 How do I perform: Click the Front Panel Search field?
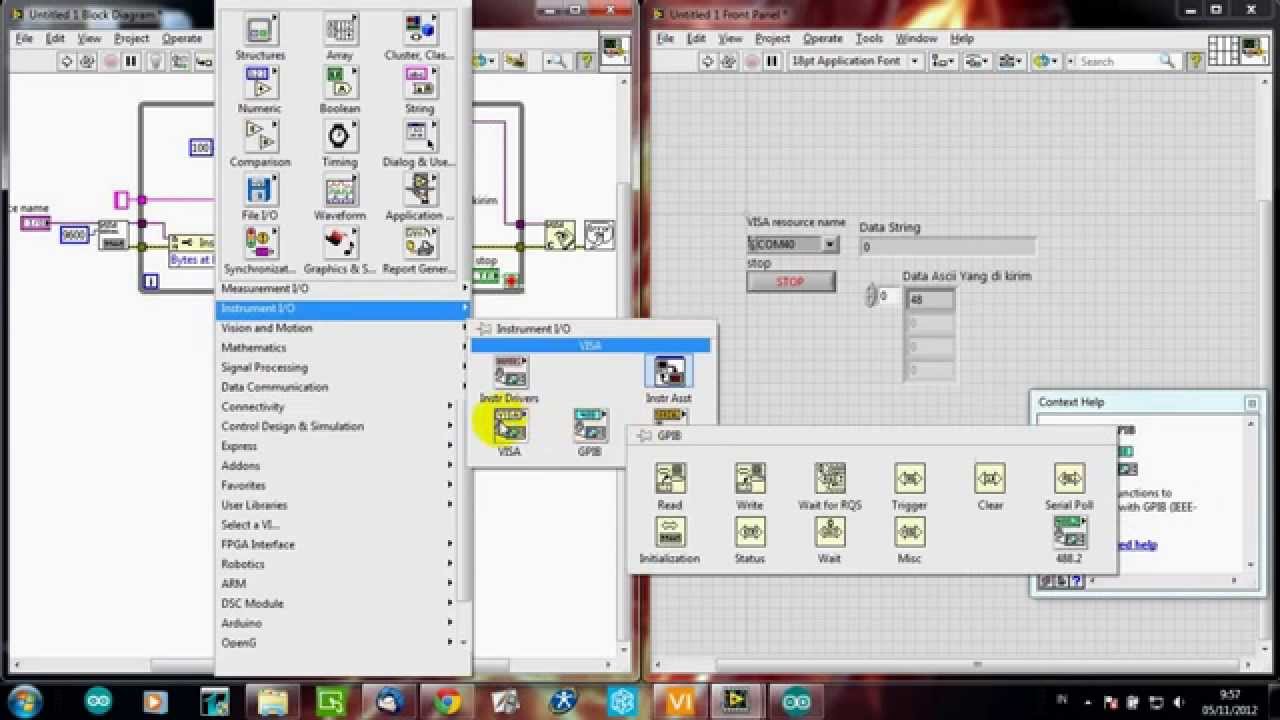pos(1120,61)
